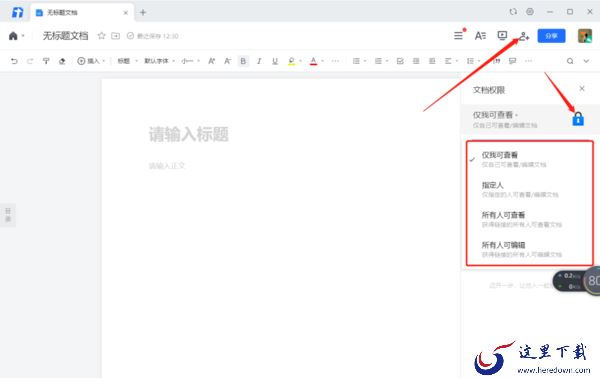Image resolution: width=600 pixels, height=378 pixels.
Task: Search within document via magnifier icon
Action: point(570,61)
